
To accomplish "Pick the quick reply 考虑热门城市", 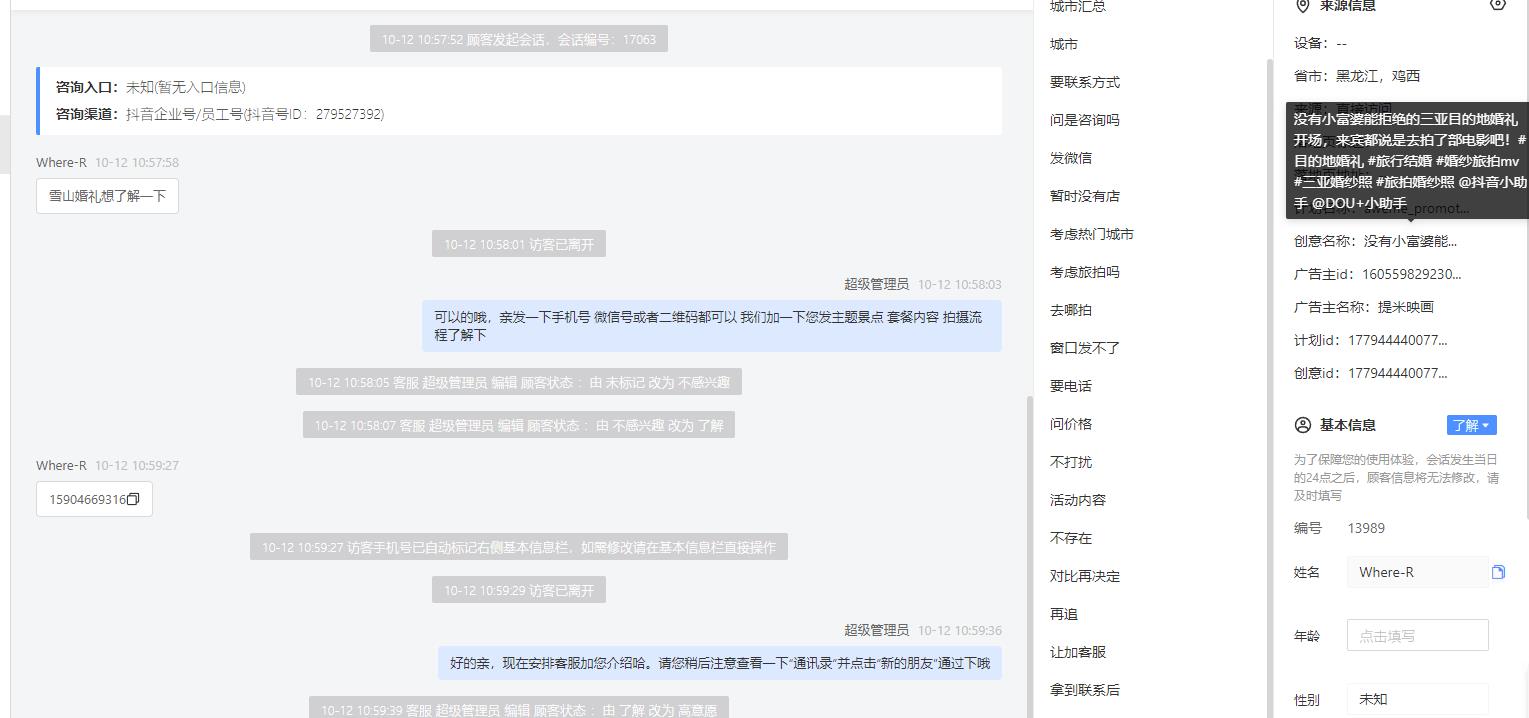I will coord(1092,234).
